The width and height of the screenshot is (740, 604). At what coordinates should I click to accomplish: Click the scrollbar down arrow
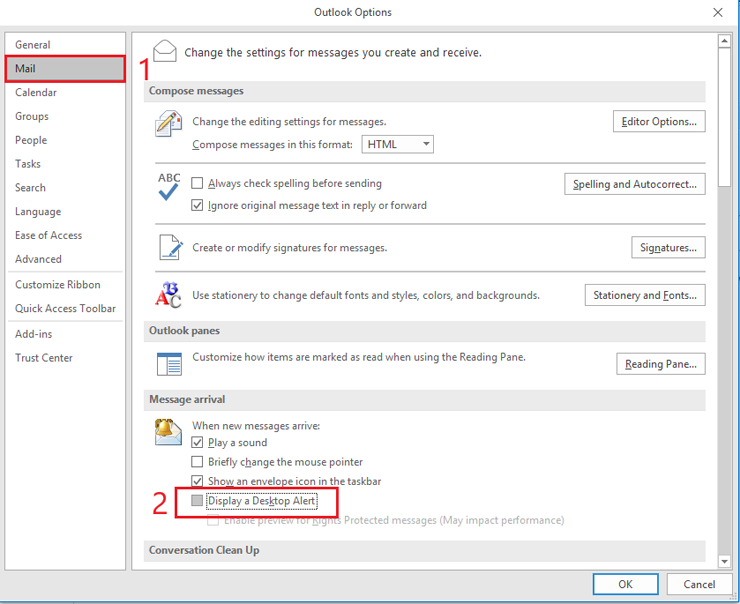(724, 561)
